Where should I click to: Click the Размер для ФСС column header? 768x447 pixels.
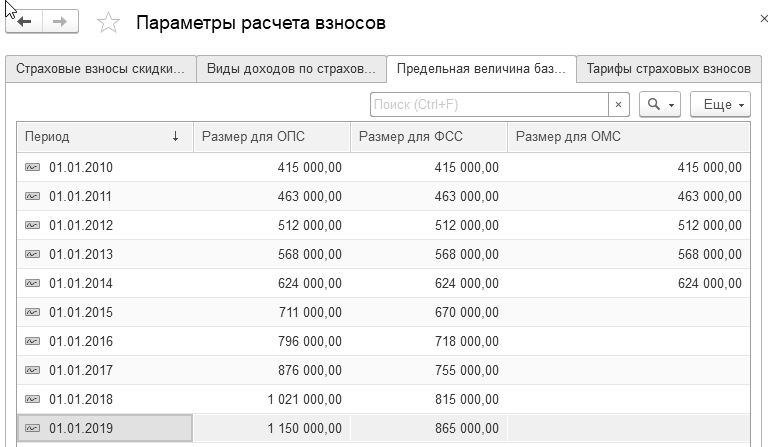tap(428, 137)
